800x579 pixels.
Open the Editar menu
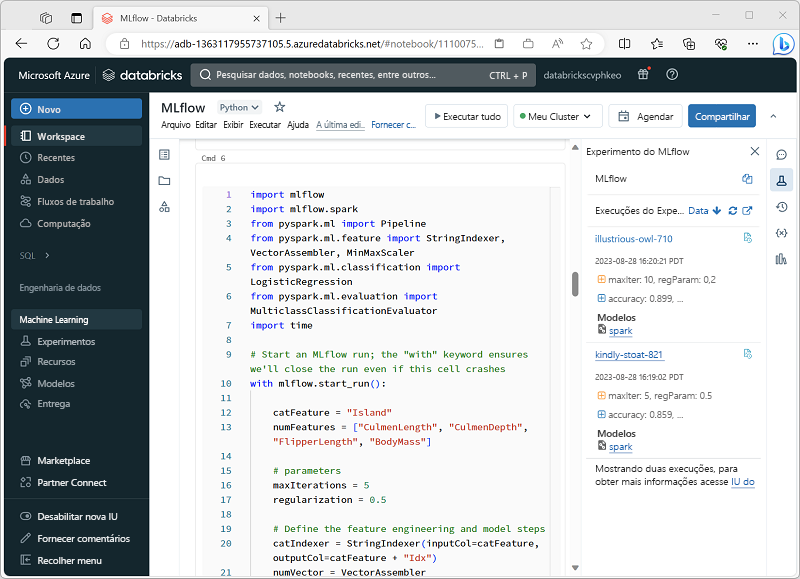click(206, 124)
